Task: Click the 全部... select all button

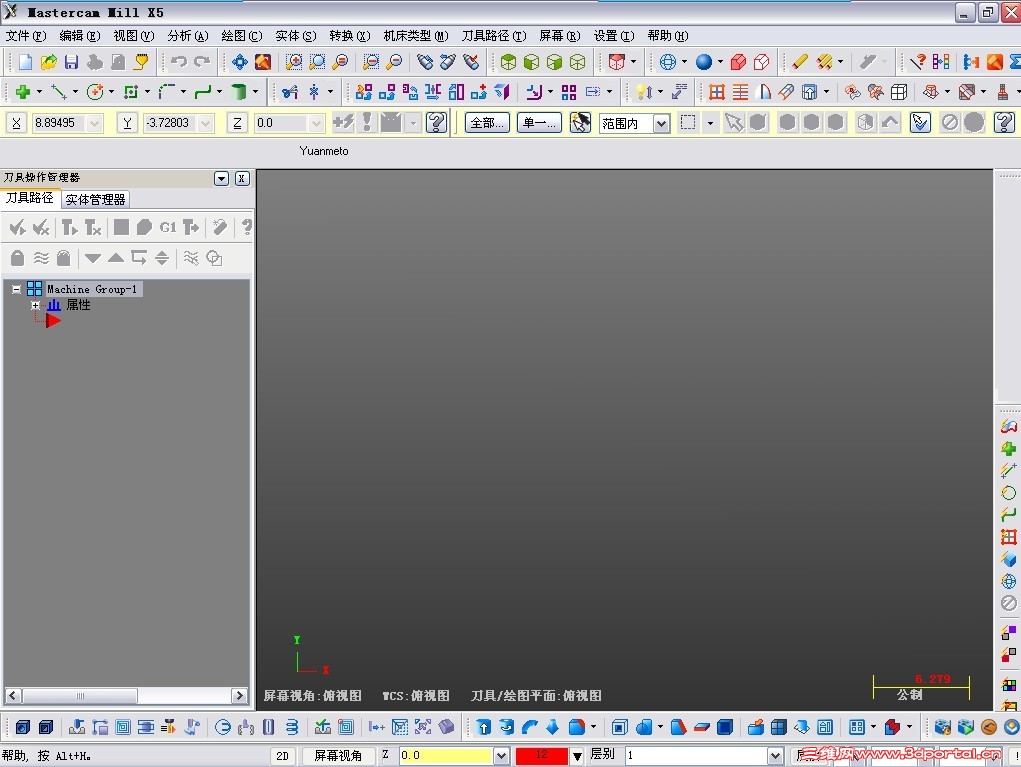Action: tap(487, 123)
